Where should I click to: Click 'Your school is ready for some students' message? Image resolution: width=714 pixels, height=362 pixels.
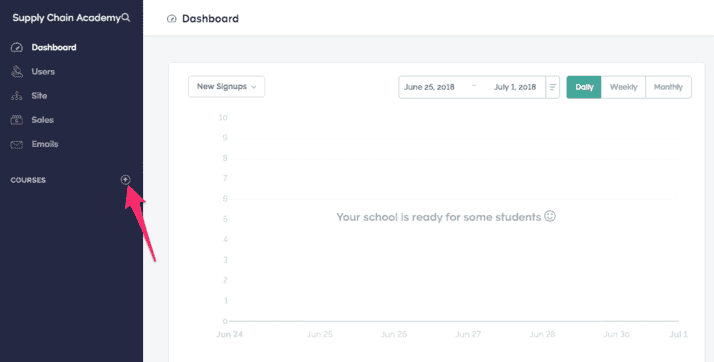[x=446, y=217]
